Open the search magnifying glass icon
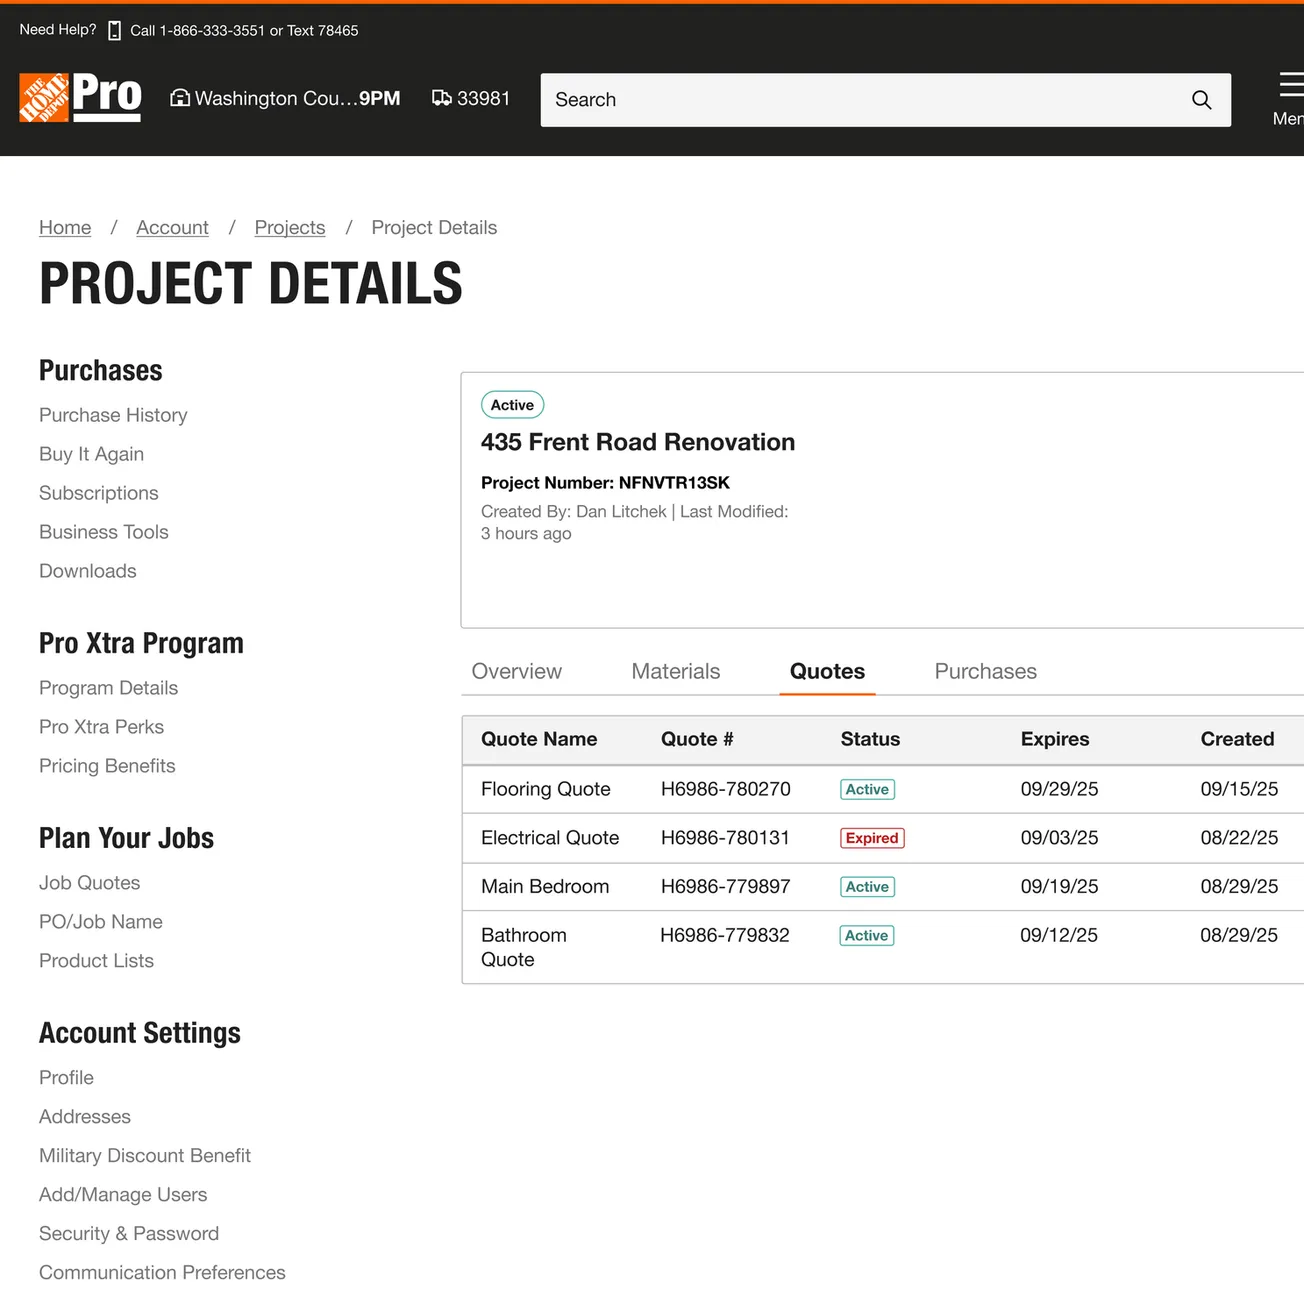Image resolution: width=1304 pixels, height=1304 pixels. coord(1201,100)
